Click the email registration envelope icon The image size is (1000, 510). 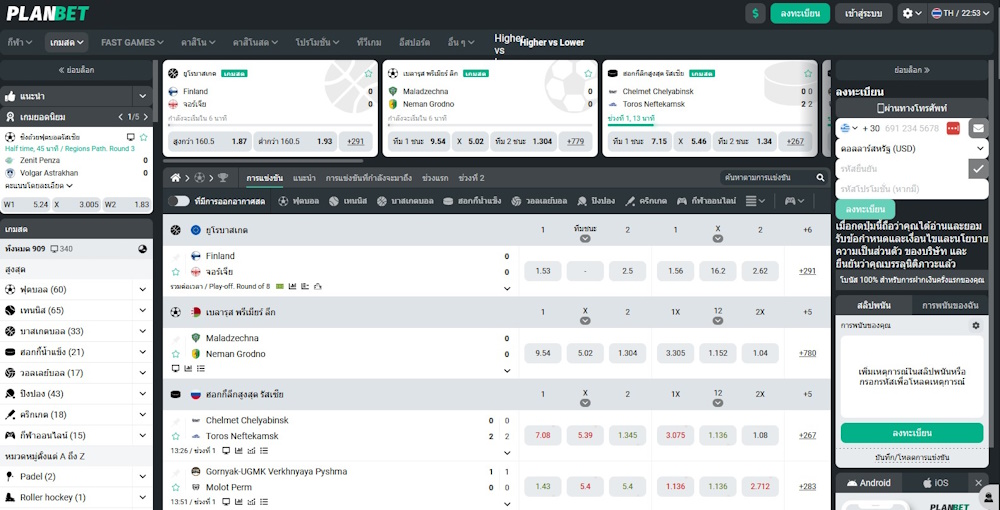(978, 128)
